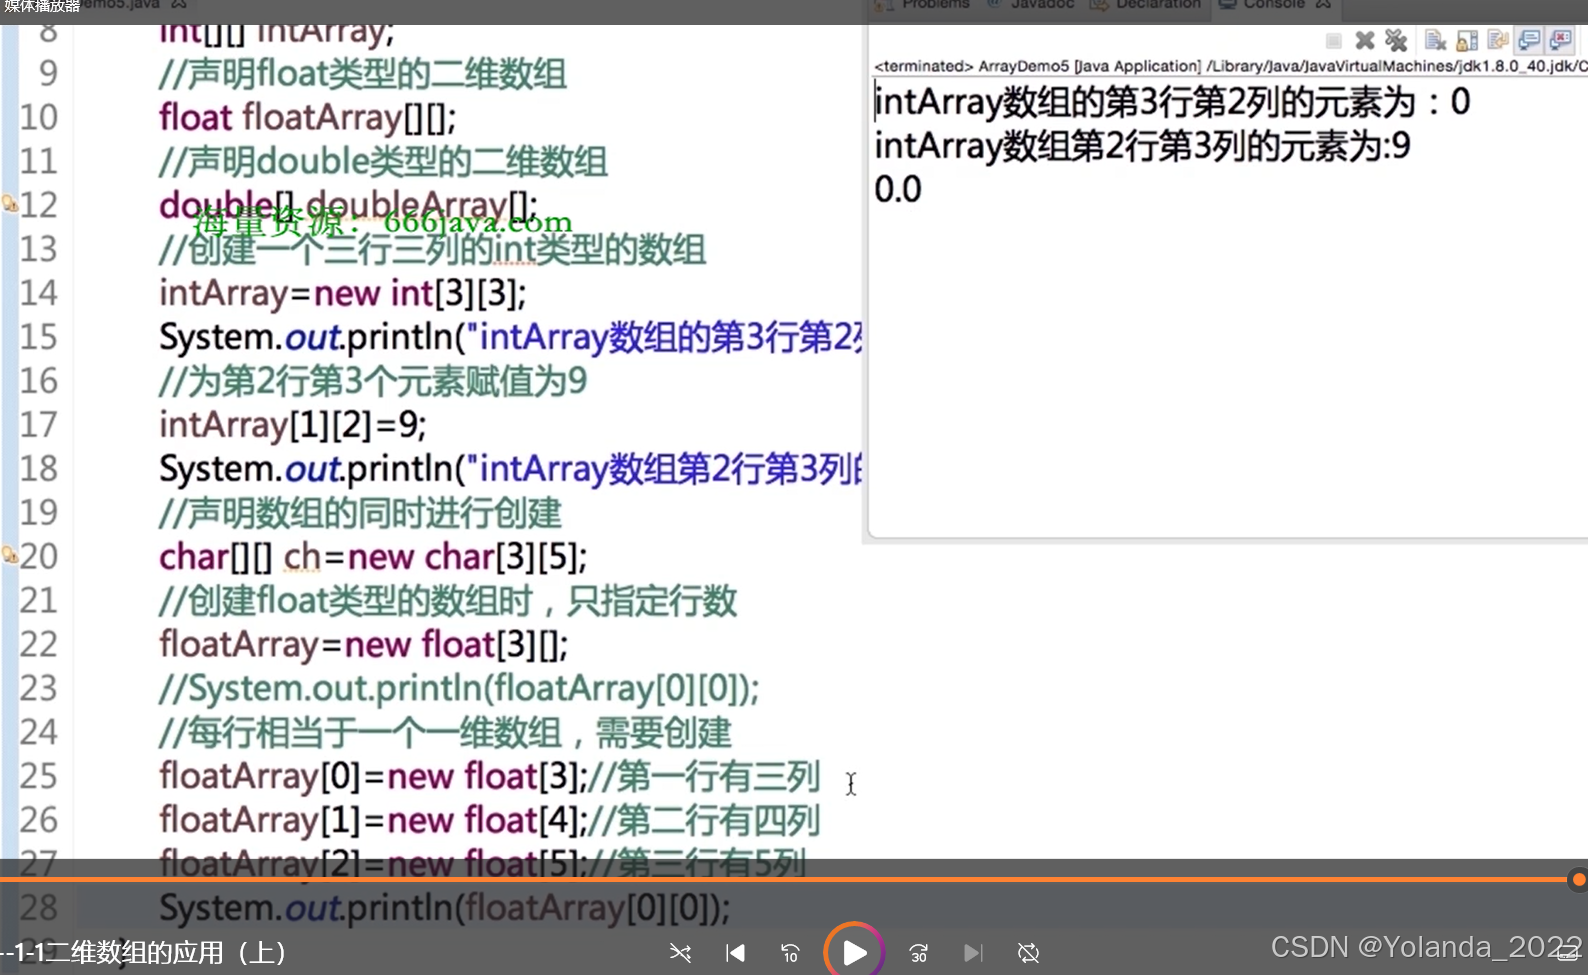Clear the console using the Clear Console icon

1436,41
